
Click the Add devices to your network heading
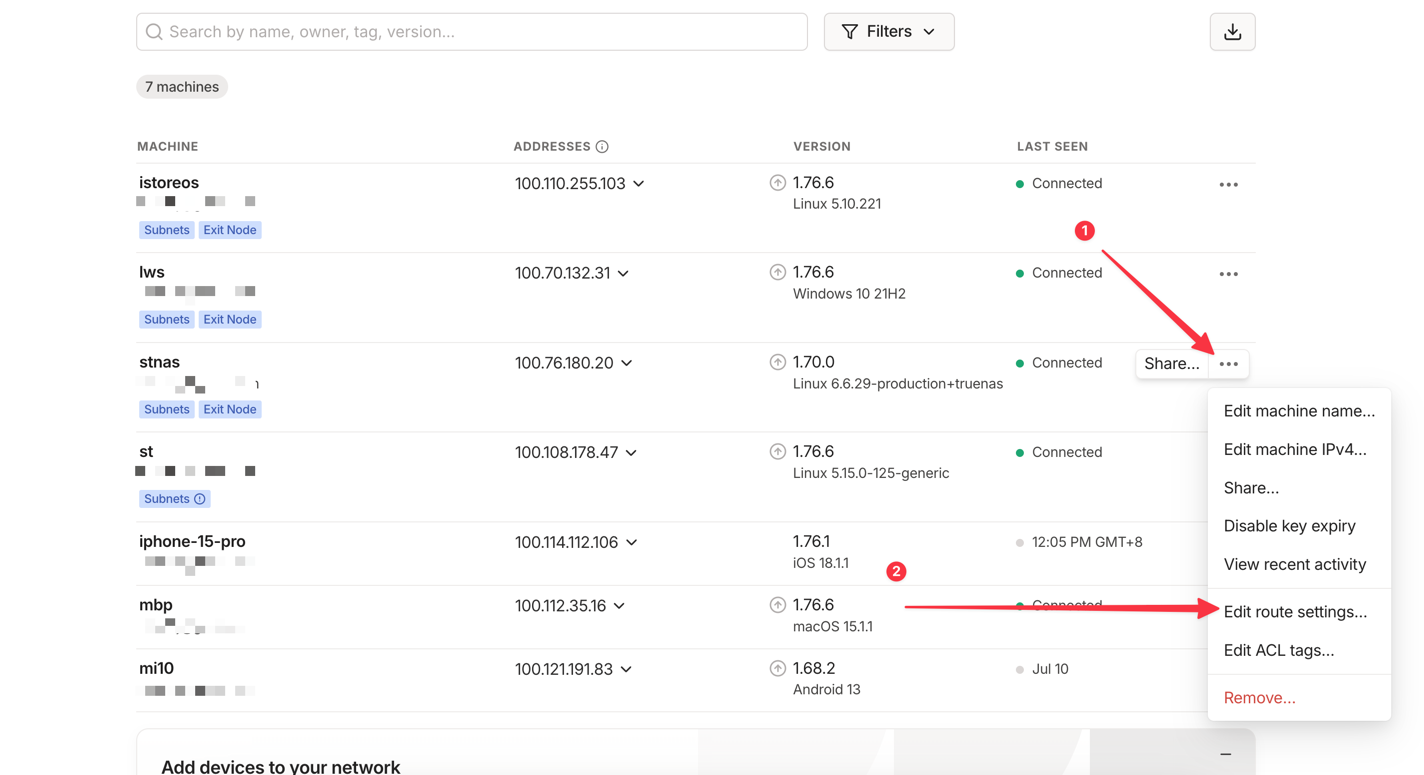tap(281, 767)
